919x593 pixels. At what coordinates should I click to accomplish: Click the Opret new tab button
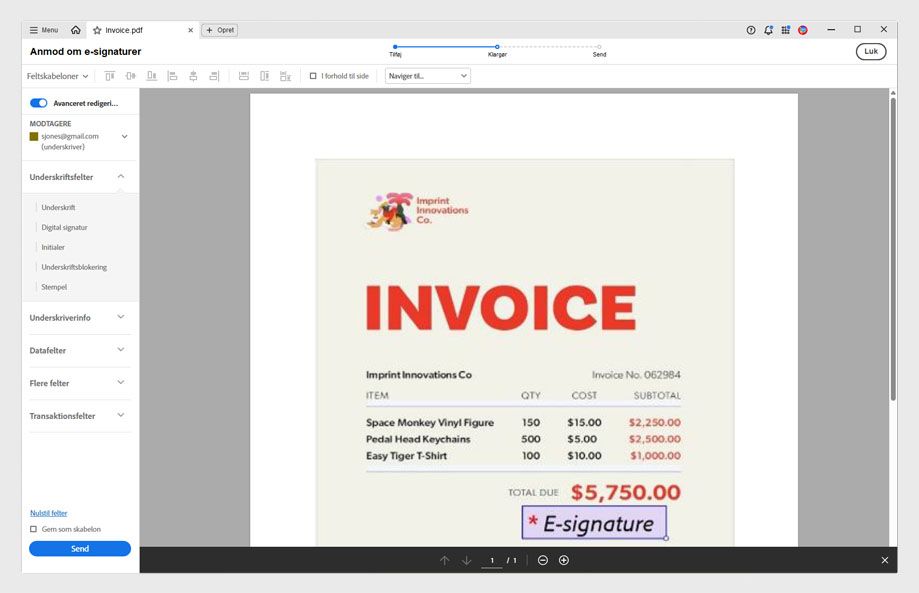[x=220, y=30]
